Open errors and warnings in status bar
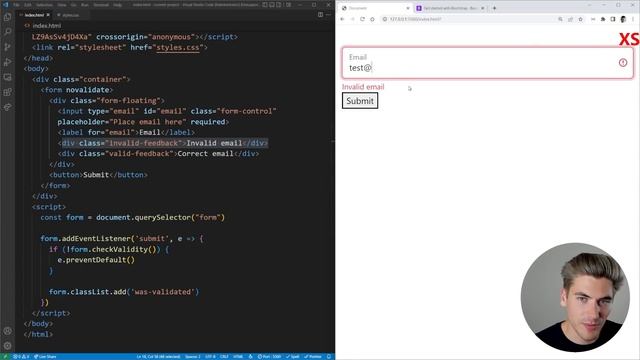 tap(21, 356)
